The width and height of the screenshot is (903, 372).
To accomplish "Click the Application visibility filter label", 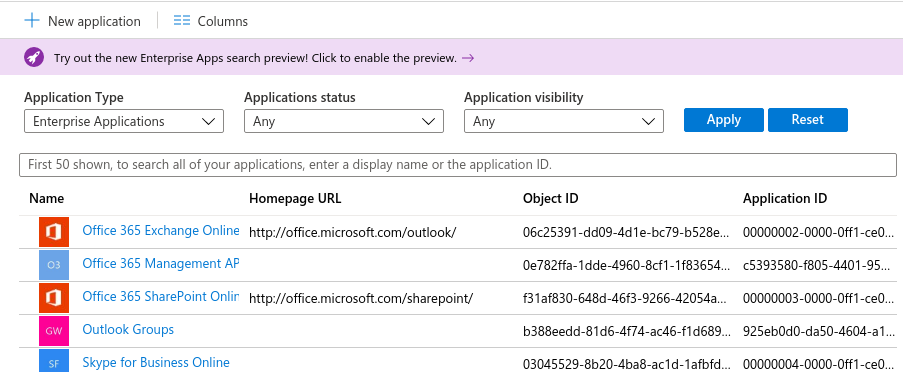I will [524, 97].
